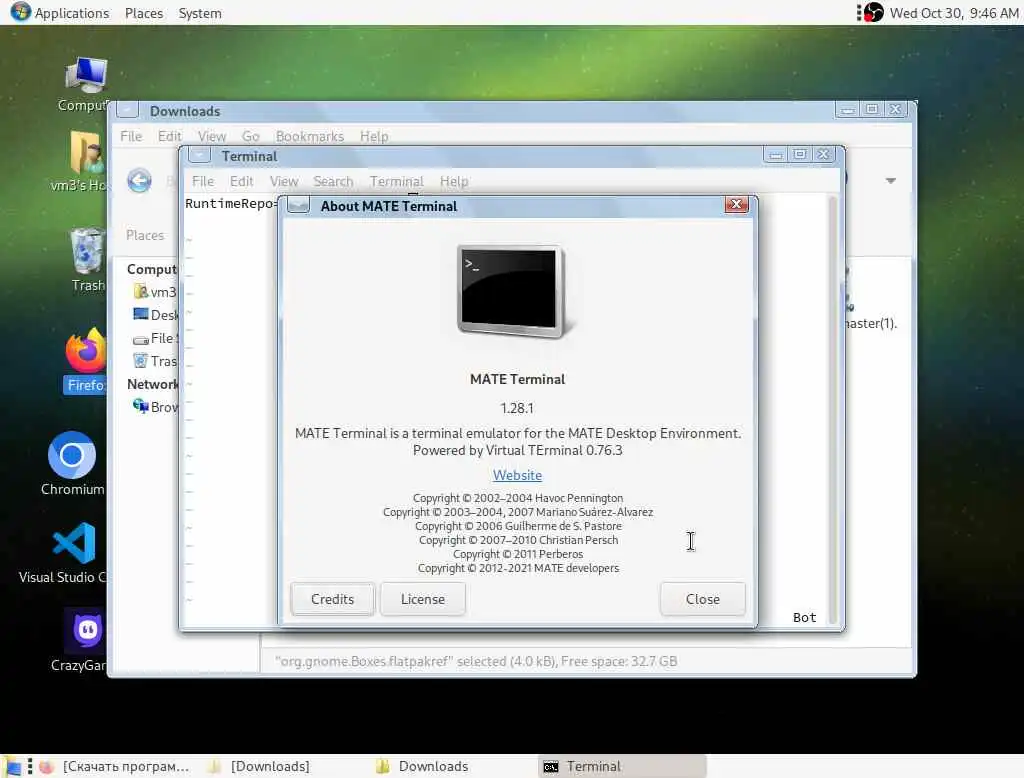The image size is (1024, 778).
Task: Open Go menu in Downloads window
Action: [x=251, y=136]
